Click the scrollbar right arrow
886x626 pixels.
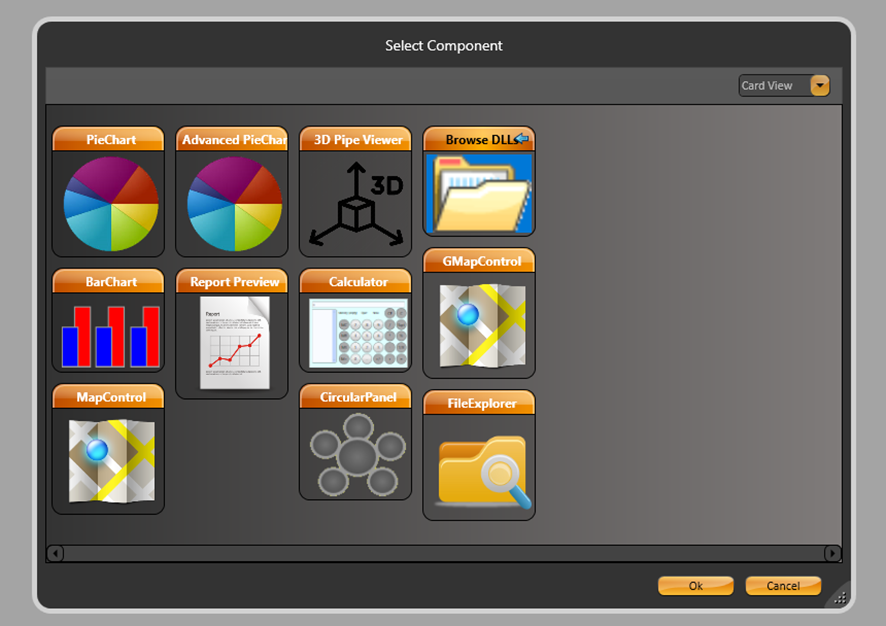point(832,553)
